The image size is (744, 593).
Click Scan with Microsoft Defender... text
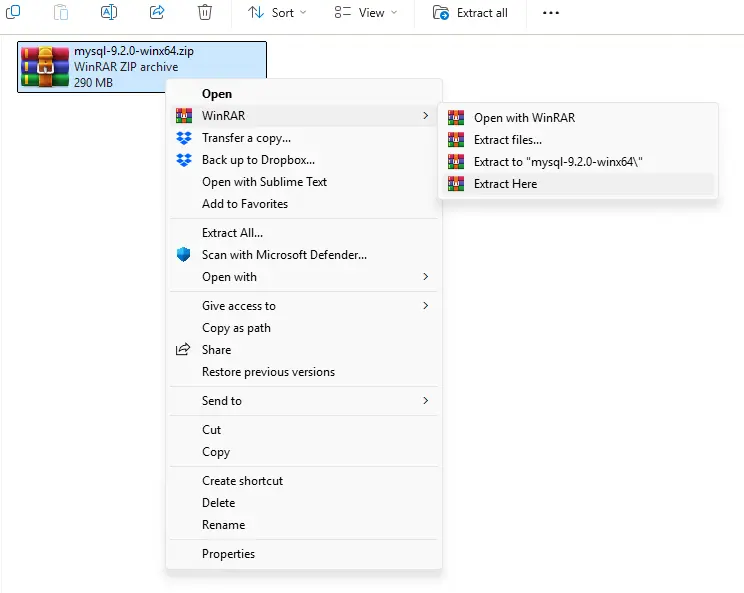click(x=284, y=255)
